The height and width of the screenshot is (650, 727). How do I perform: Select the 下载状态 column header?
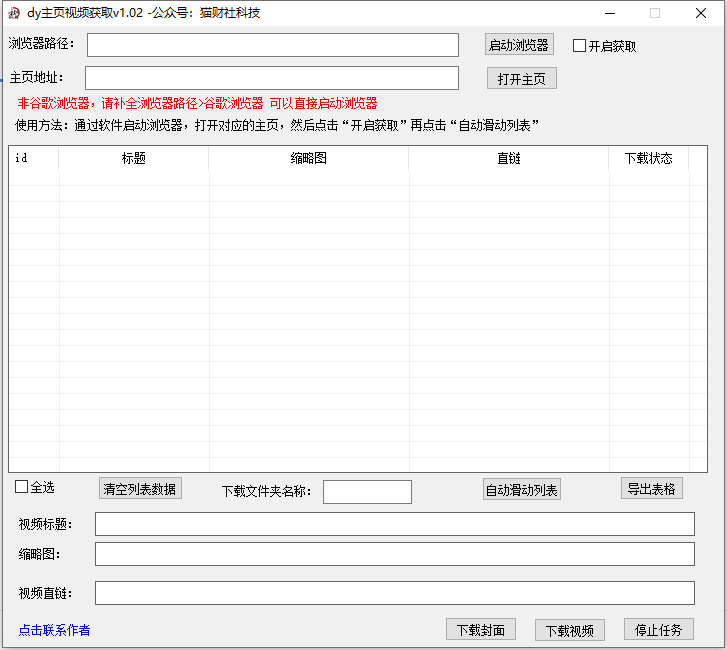[648, 158]
